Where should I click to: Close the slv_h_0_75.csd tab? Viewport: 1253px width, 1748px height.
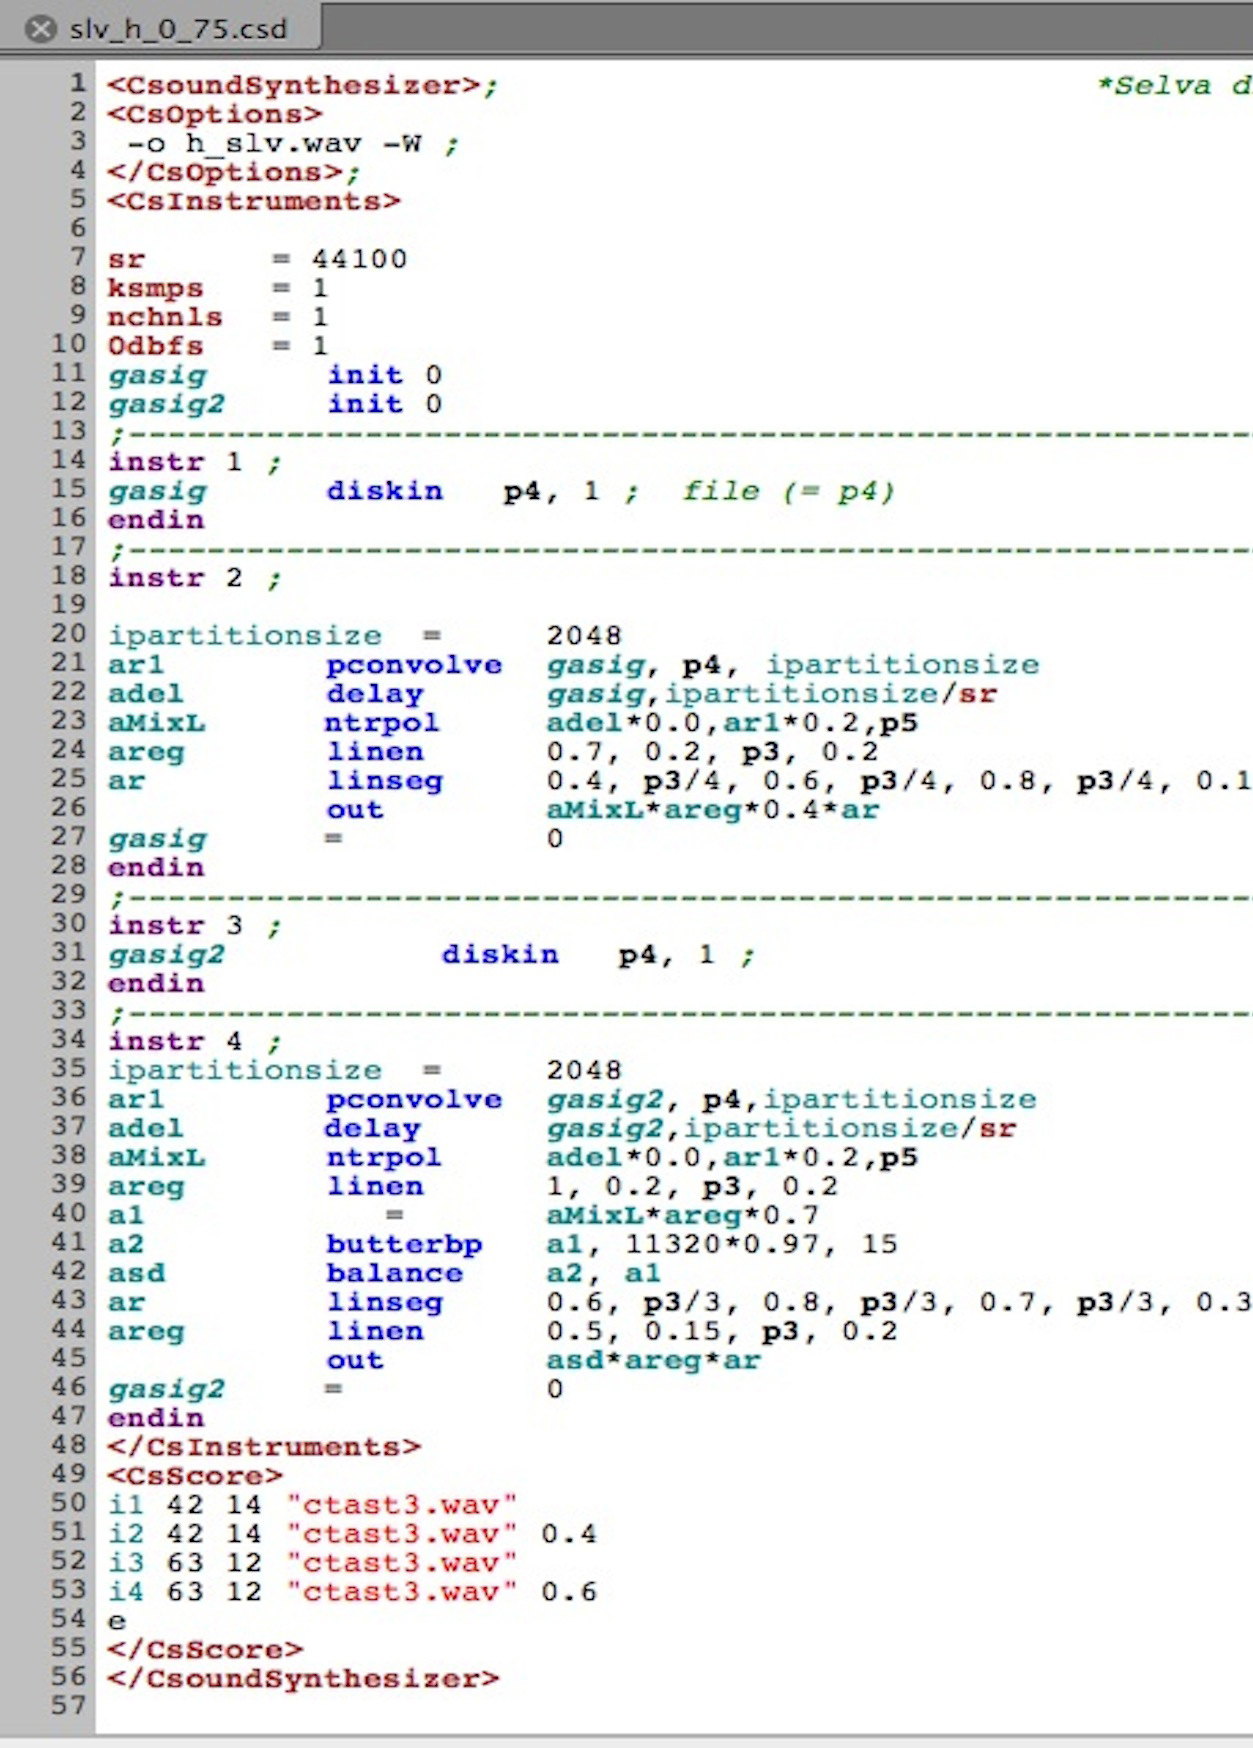41,29
